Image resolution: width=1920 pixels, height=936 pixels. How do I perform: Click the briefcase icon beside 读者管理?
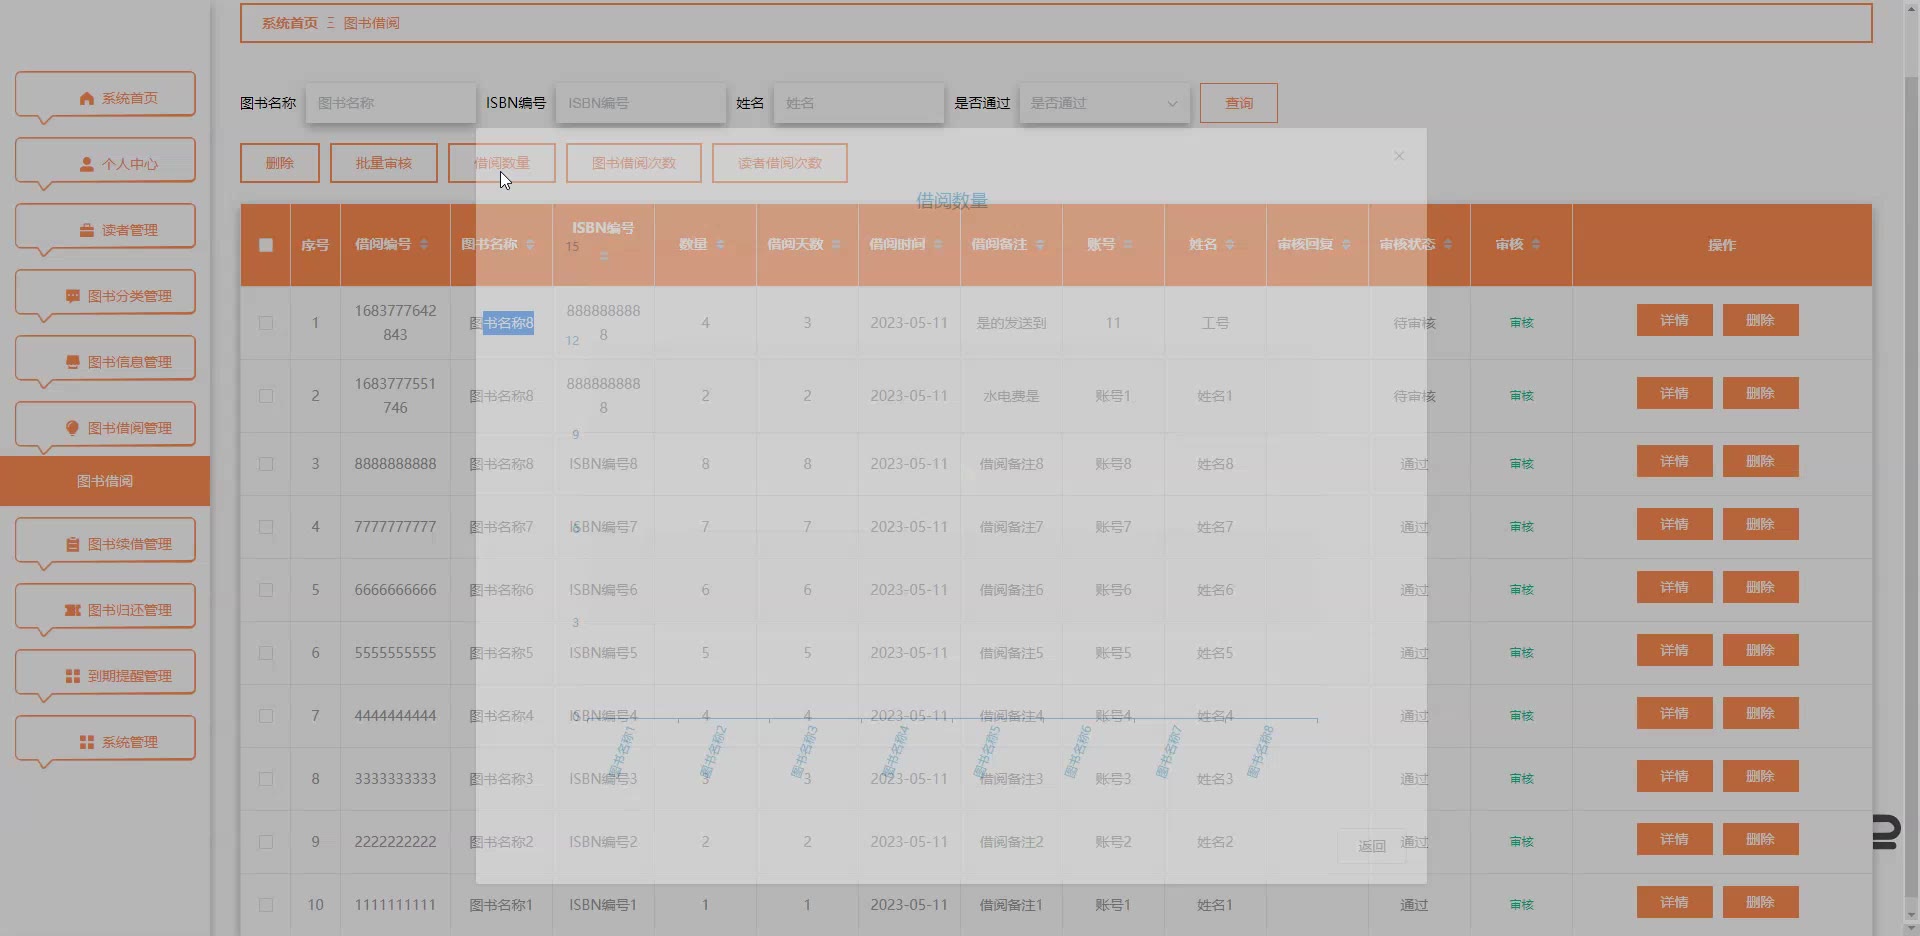pyautogui.click(x=87, y=230)
